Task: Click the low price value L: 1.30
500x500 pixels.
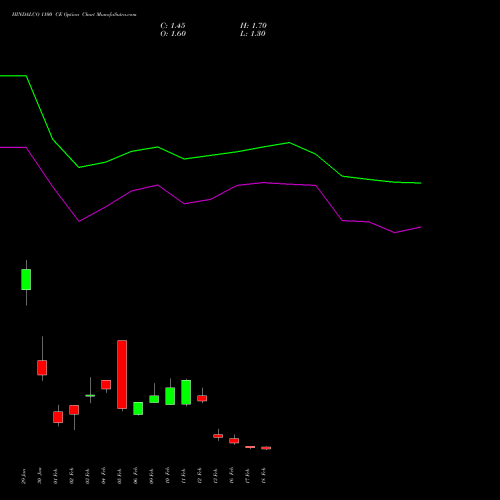Action: pyautogui.click(x=253, y=34)
